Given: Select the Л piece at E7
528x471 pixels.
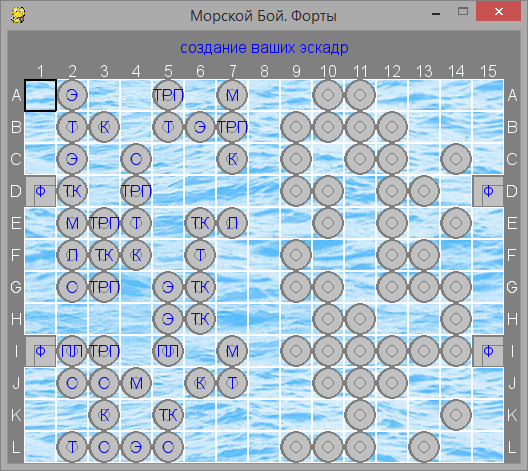Looking at the screenshot, I should (x=232, y=223).
